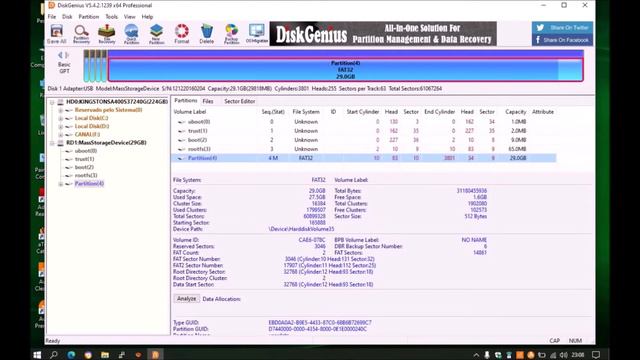Click the Delete partition toolbar icon
640x360 pixels.
pos(207,34)
